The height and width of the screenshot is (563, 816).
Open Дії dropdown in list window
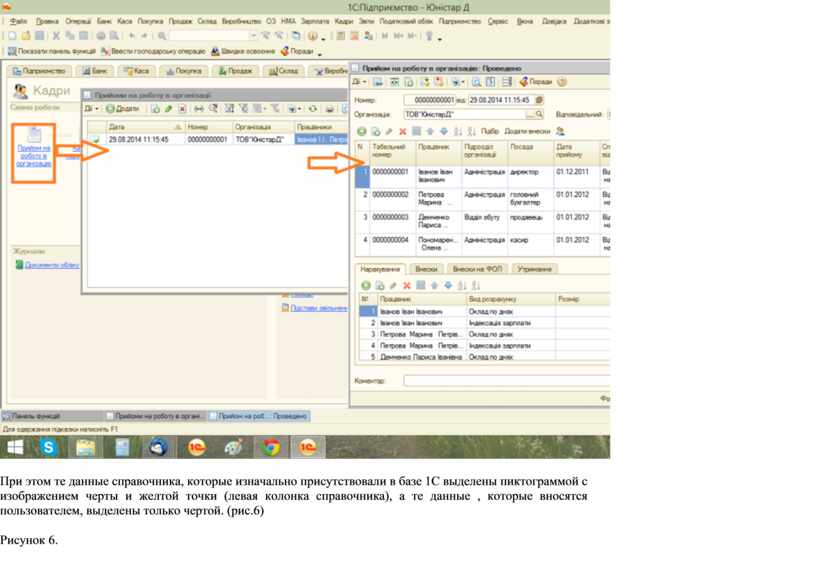click(91, 109)
